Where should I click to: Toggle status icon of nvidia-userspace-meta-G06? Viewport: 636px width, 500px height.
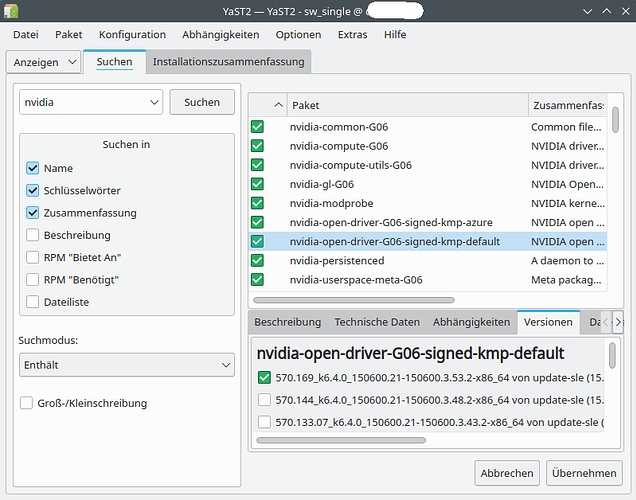(257, 279)
